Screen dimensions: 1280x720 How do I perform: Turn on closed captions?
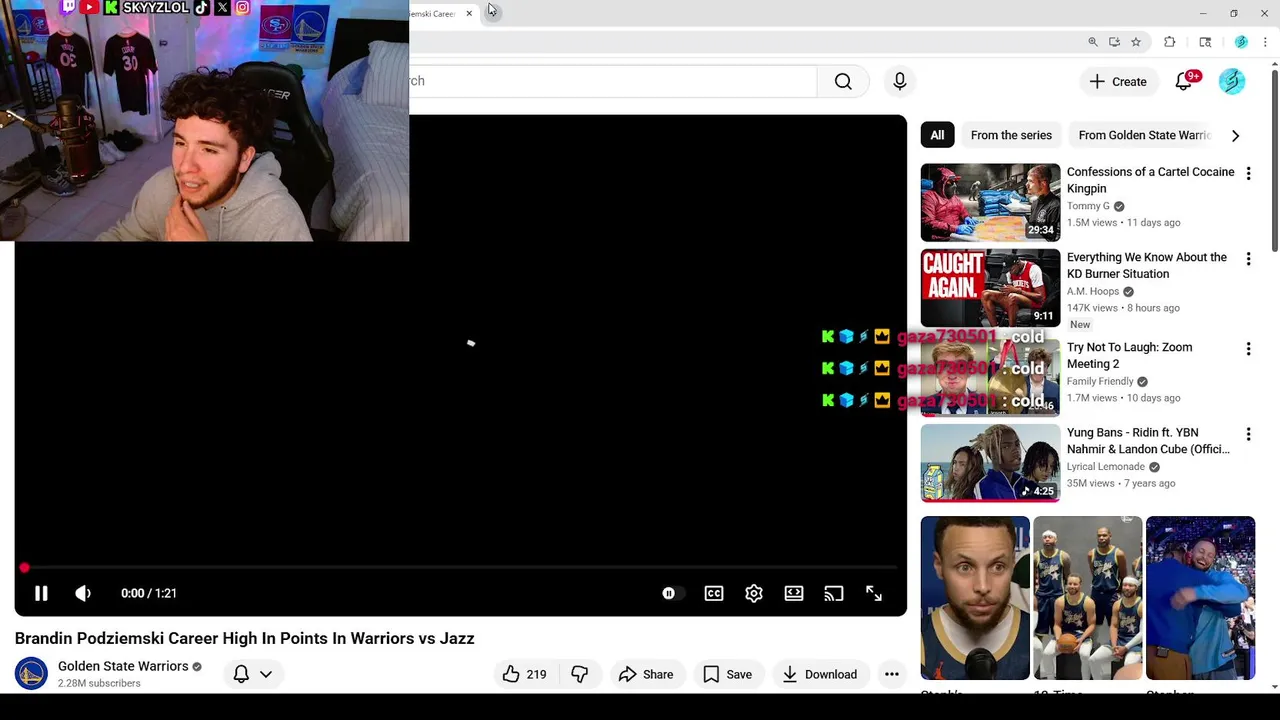(714, 593)
